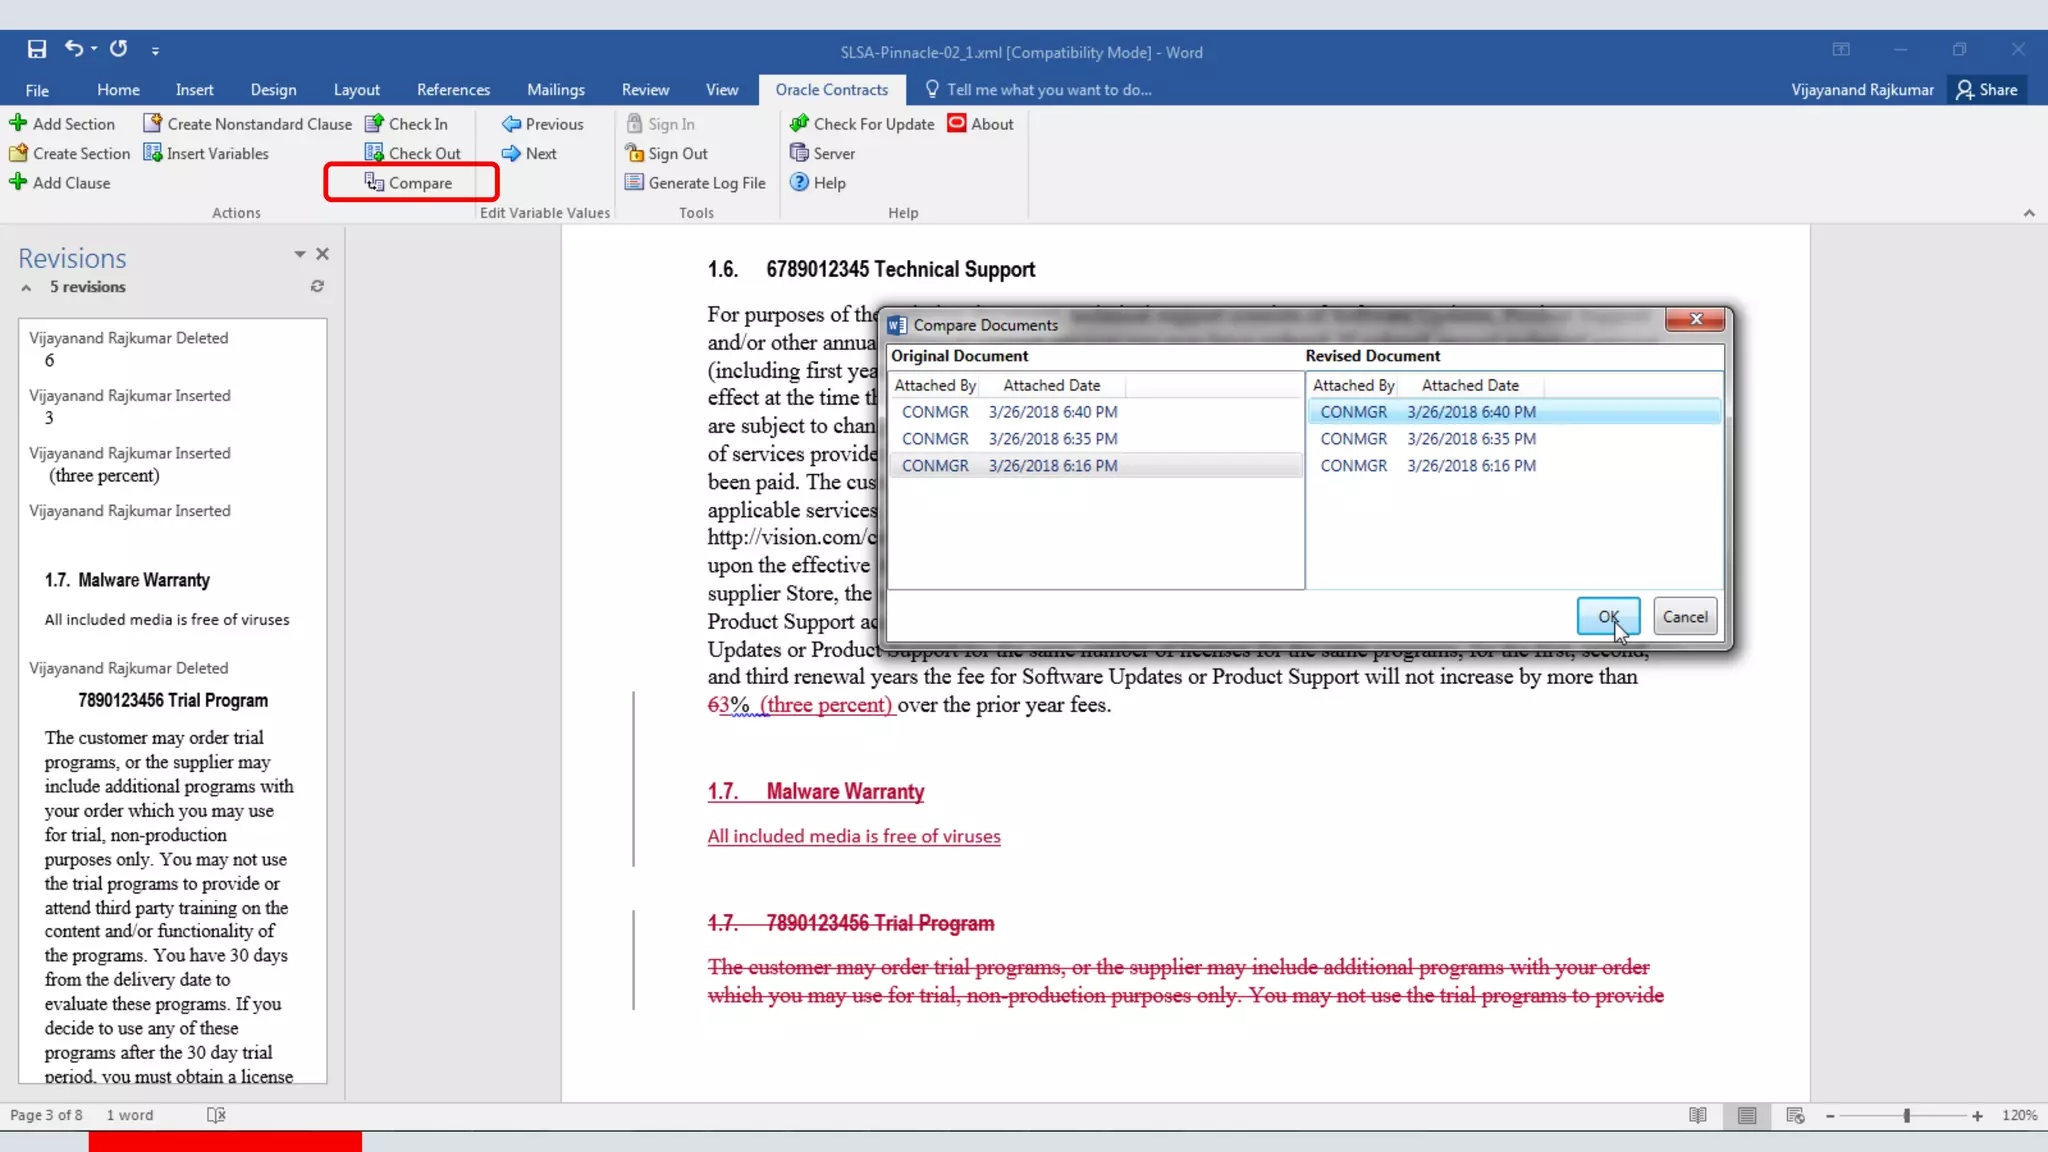The image size is (2048, 1152).
Task: Select Original Document 3/26/2018 6:16 PM row
Action: tap(1096, 466)
